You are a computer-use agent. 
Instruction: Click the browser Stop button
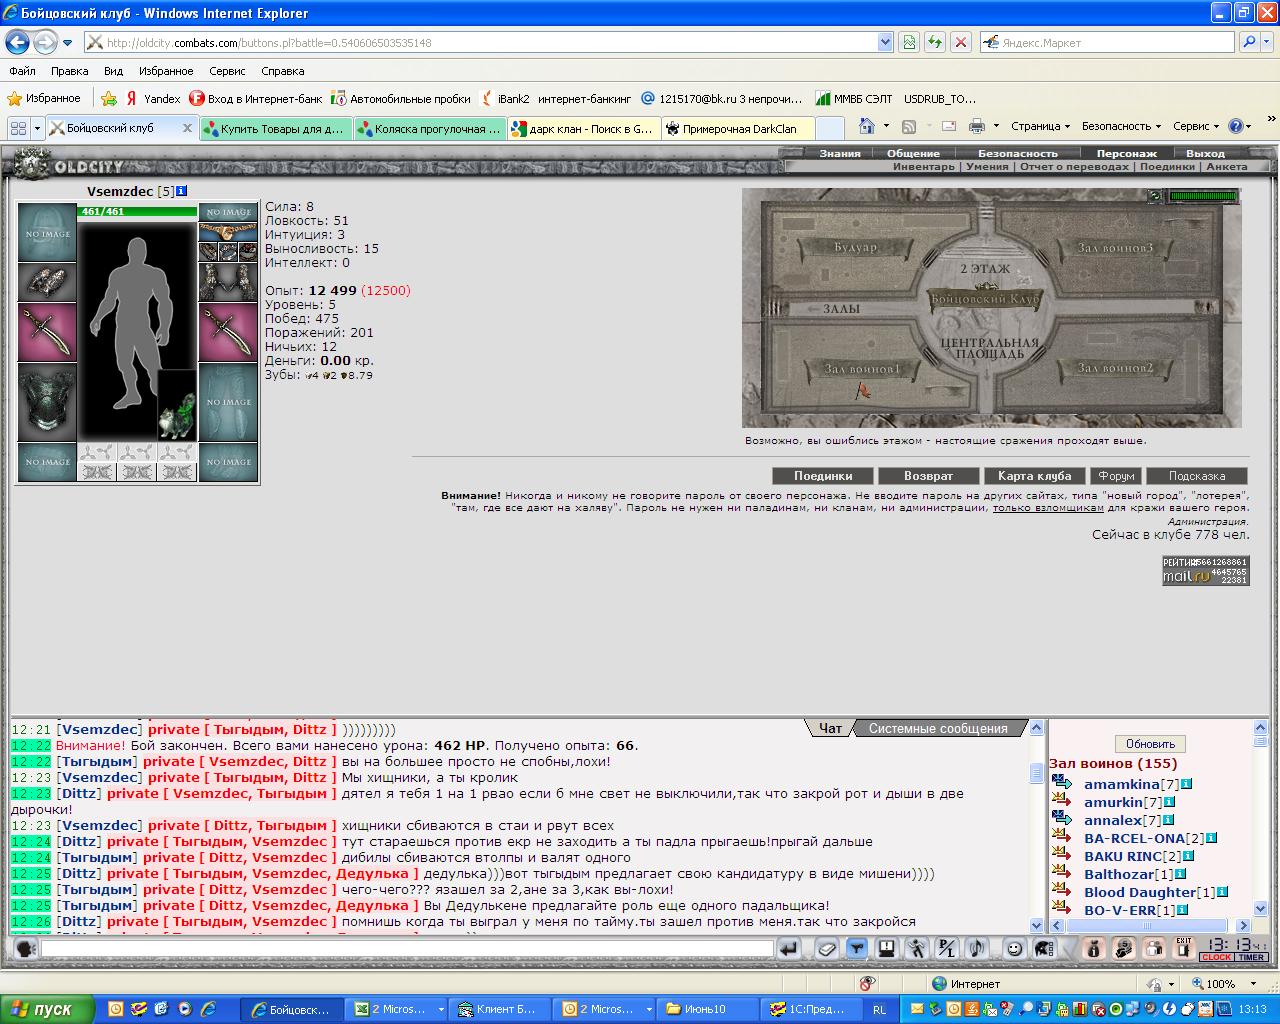[960, 42]
